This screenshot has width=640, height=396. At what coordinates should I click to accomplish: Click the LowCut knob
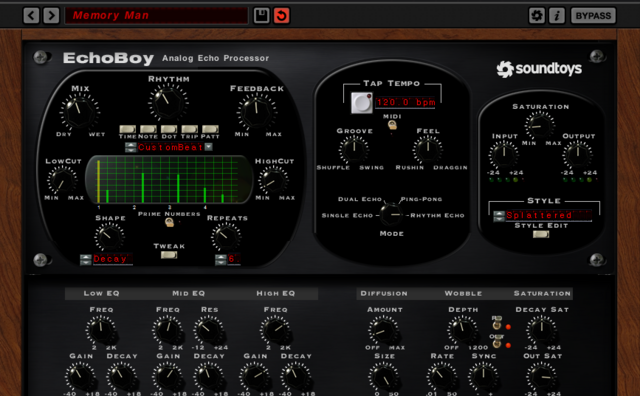62,180
